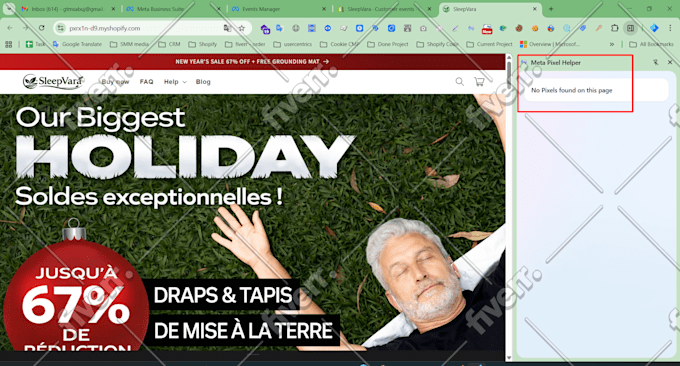Go back to the previous page
Viewport: 680px width, 366px height.
(x=10, y=28)
